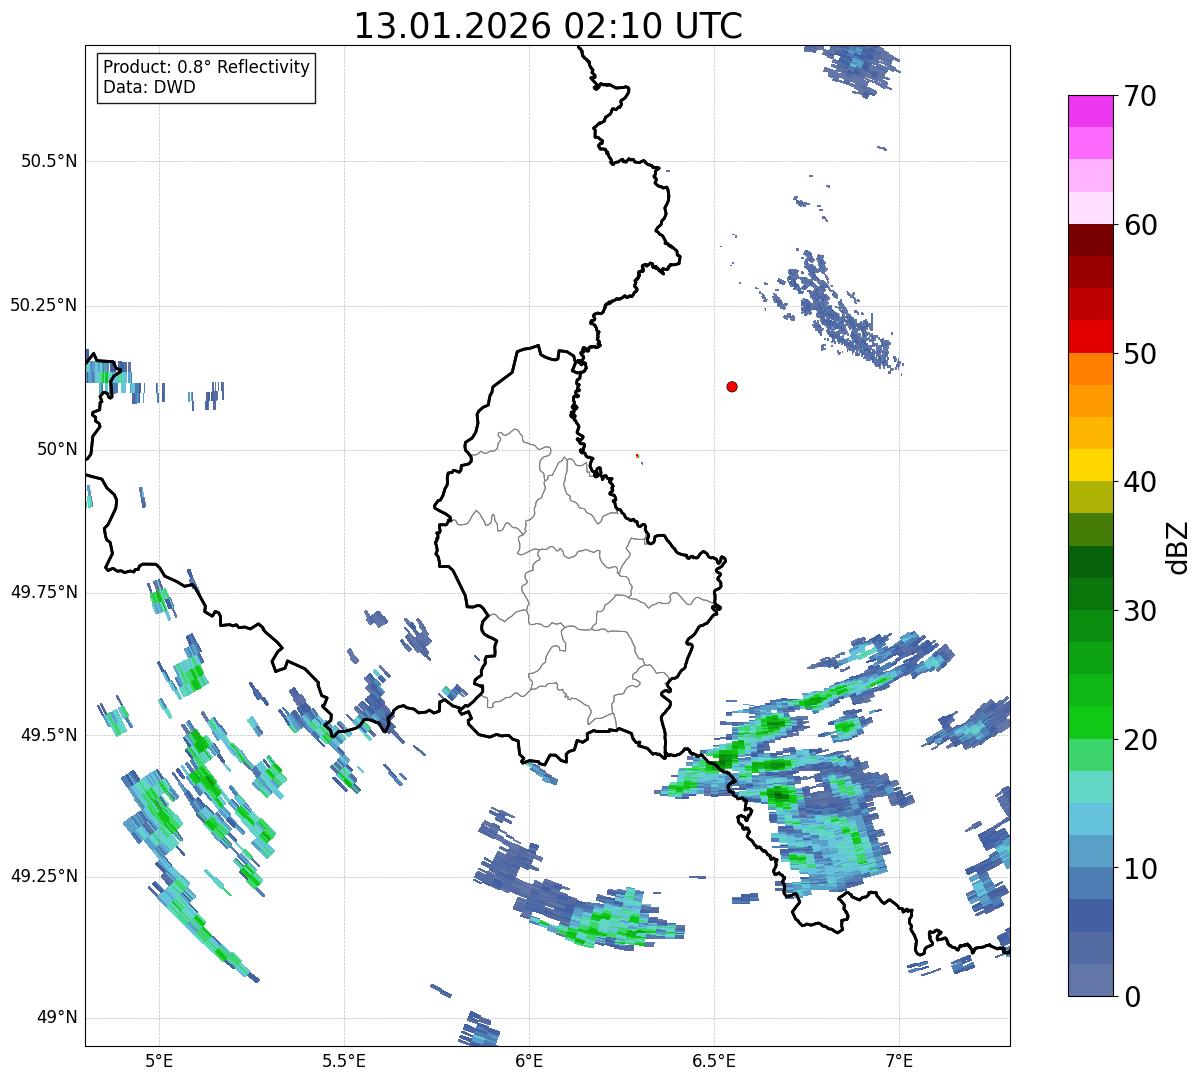Click the colorbar tick label '0'
The width and height of the screenshot is (1202, 1081).
pyautogui.click(x=1133, y=997)
